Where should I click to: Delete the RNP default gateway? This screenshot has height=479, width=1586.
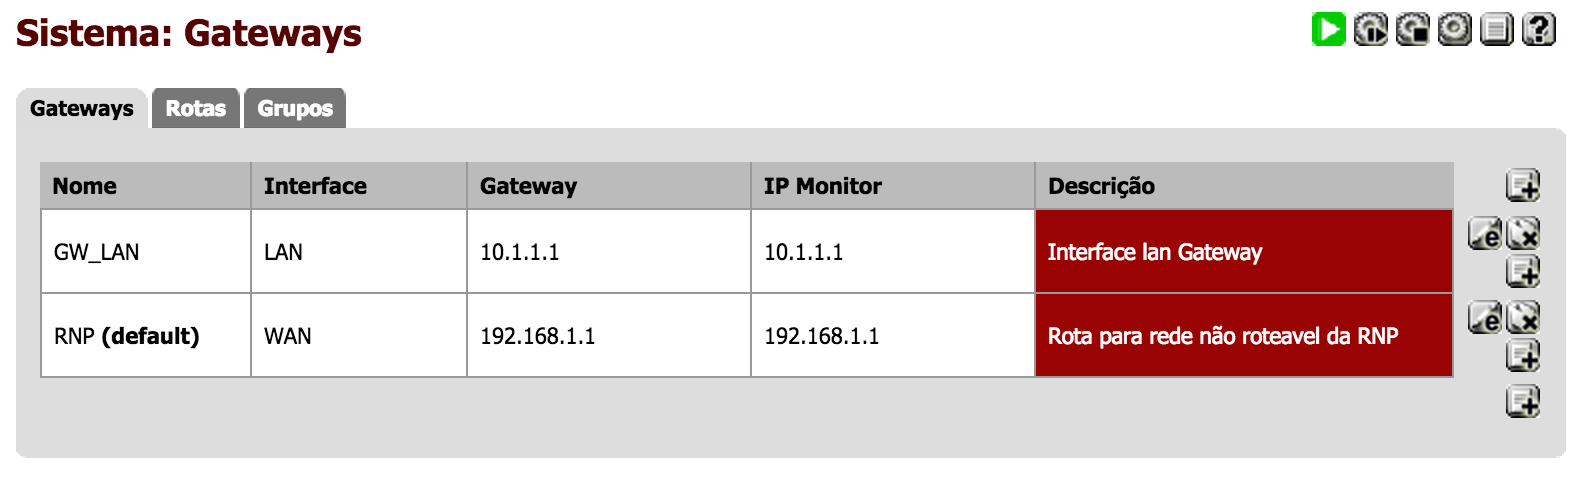point(1523,318)
